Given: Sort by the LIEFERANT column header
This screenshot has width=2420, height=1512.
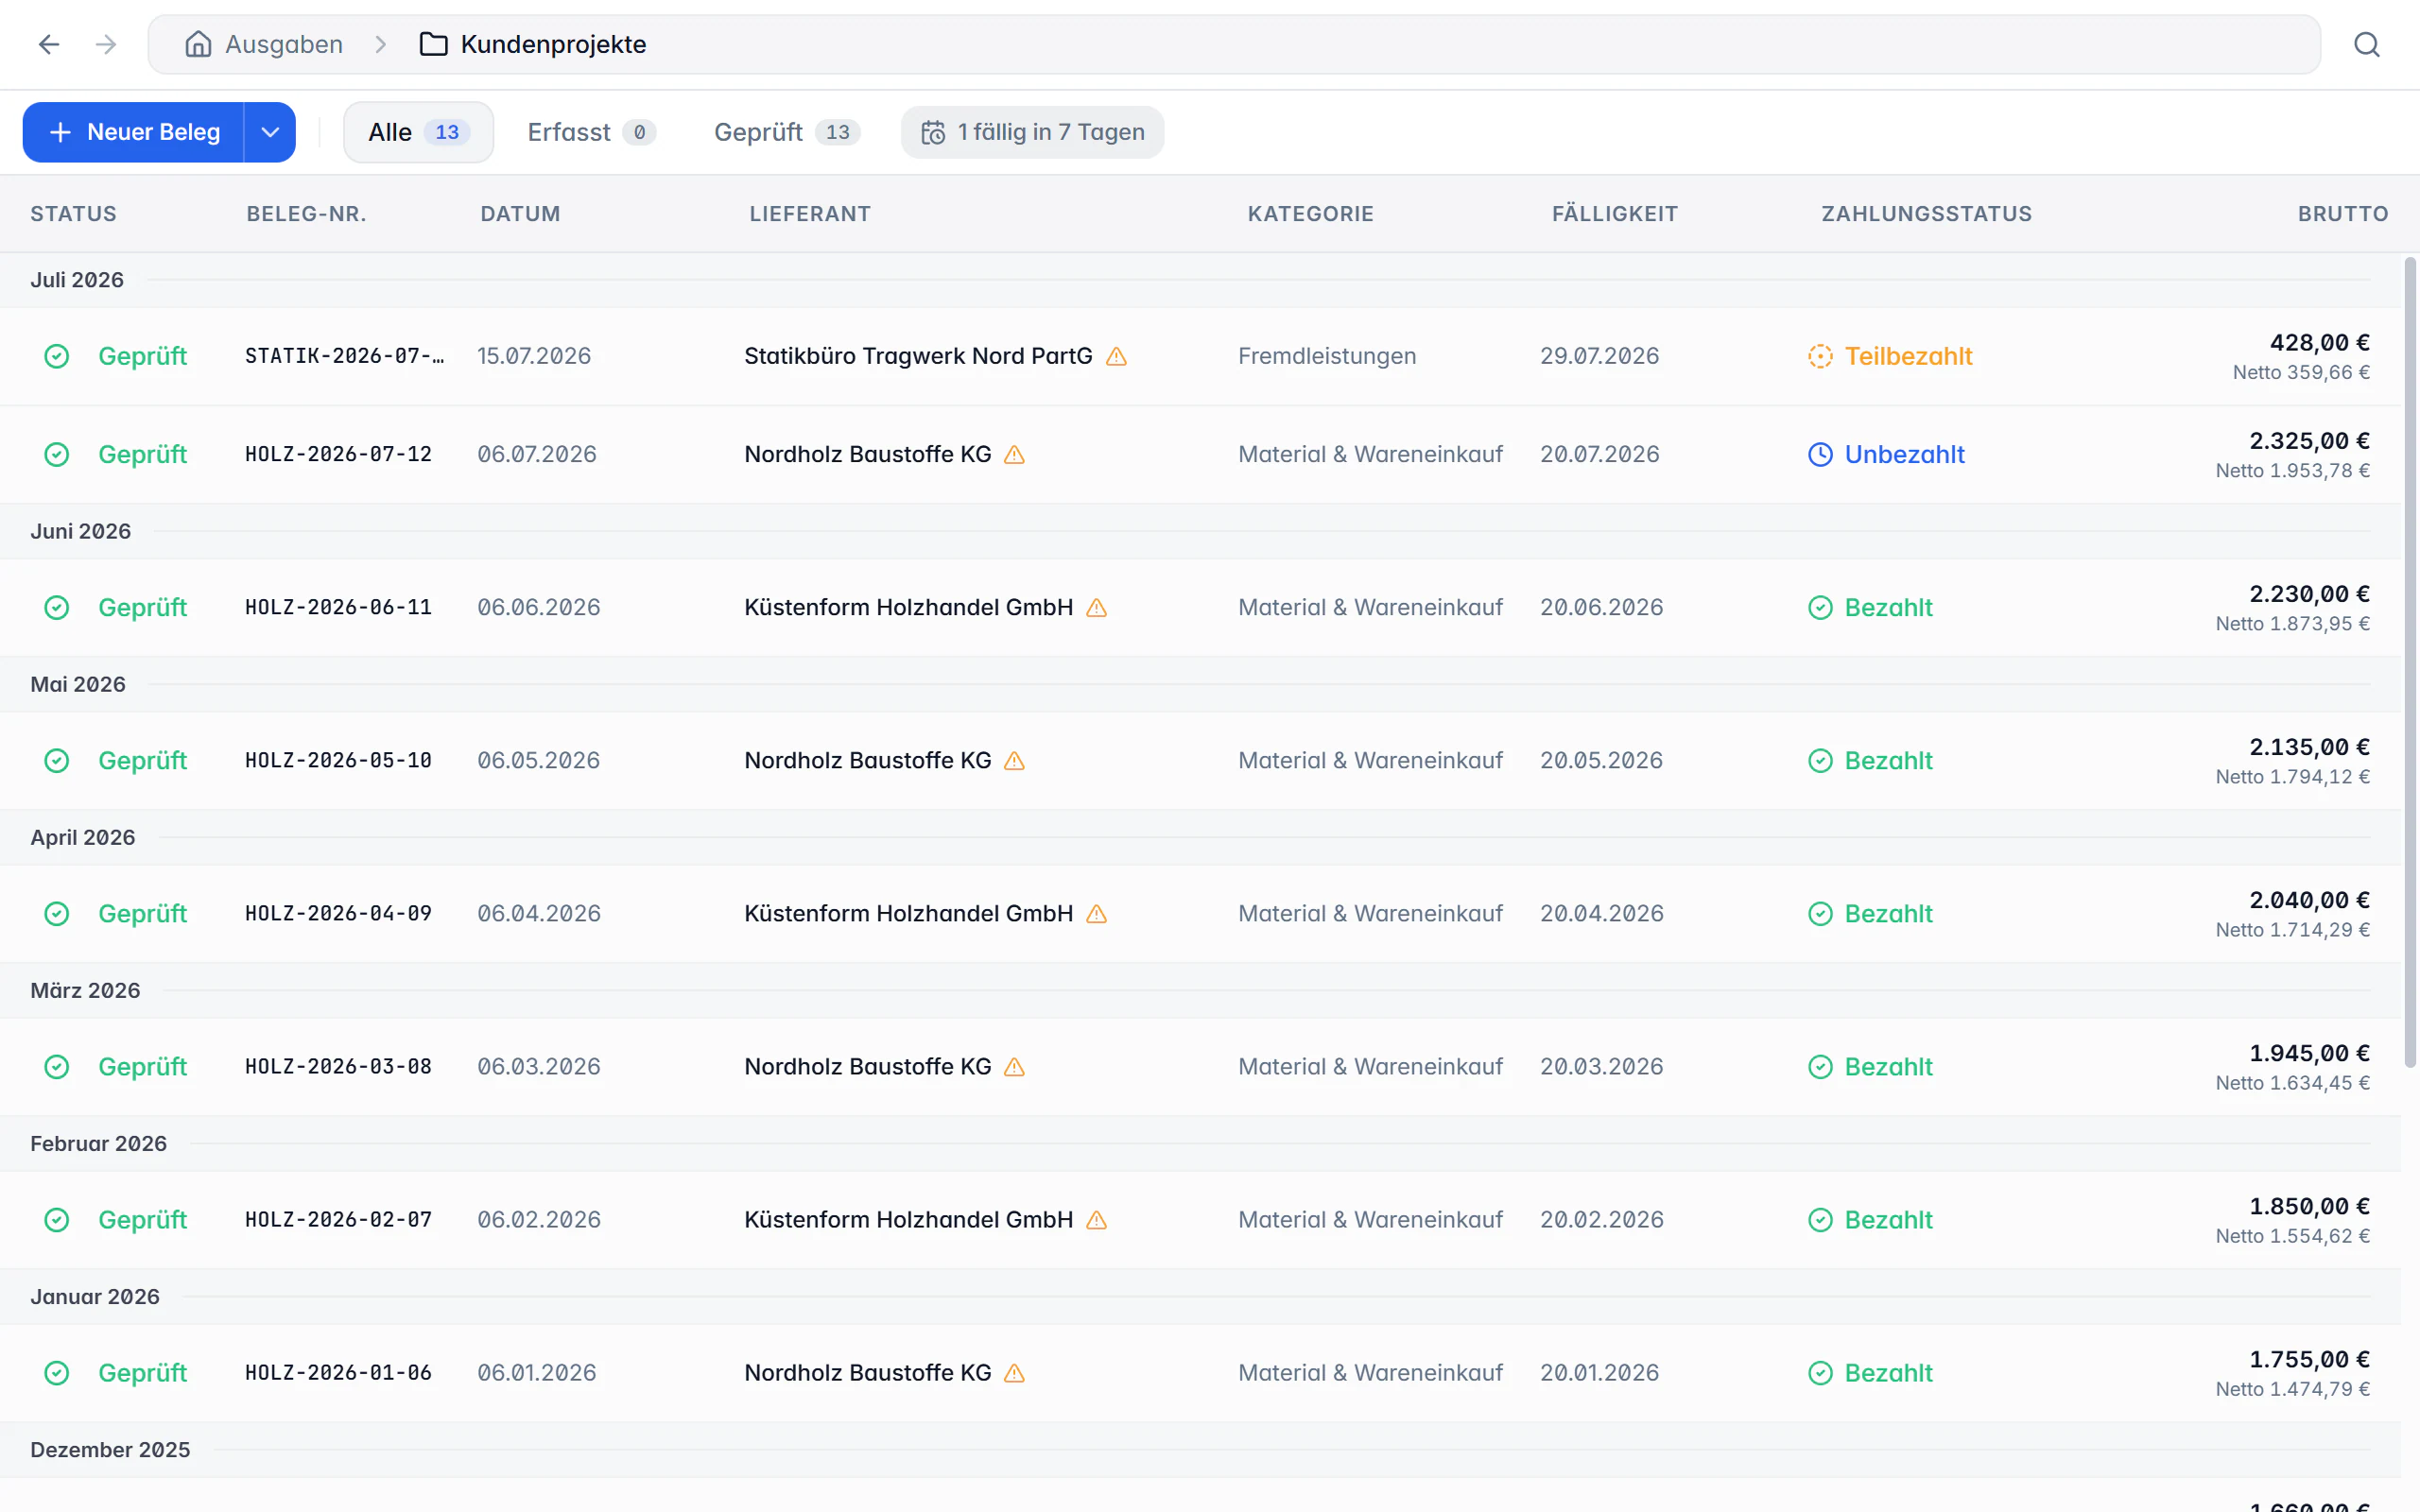Looking at the screenshot, I should pyautogui.click(x=810, y=214).
